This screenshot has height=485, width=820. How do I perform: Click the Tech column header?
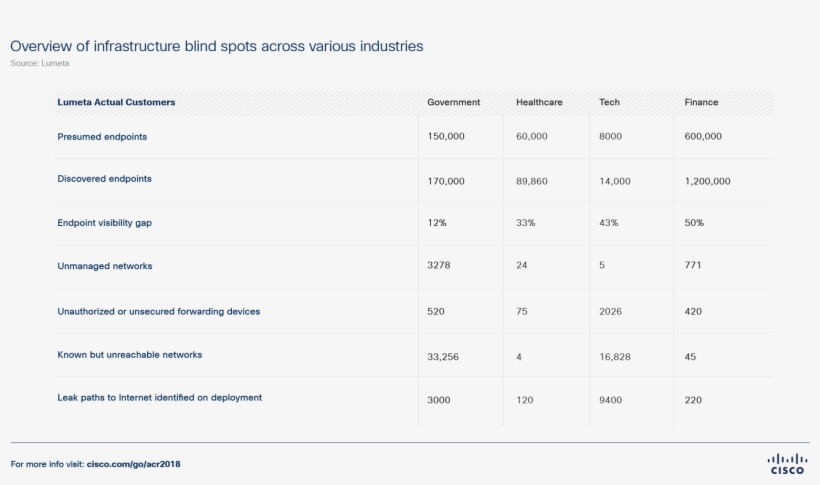[x=609, y=102]
